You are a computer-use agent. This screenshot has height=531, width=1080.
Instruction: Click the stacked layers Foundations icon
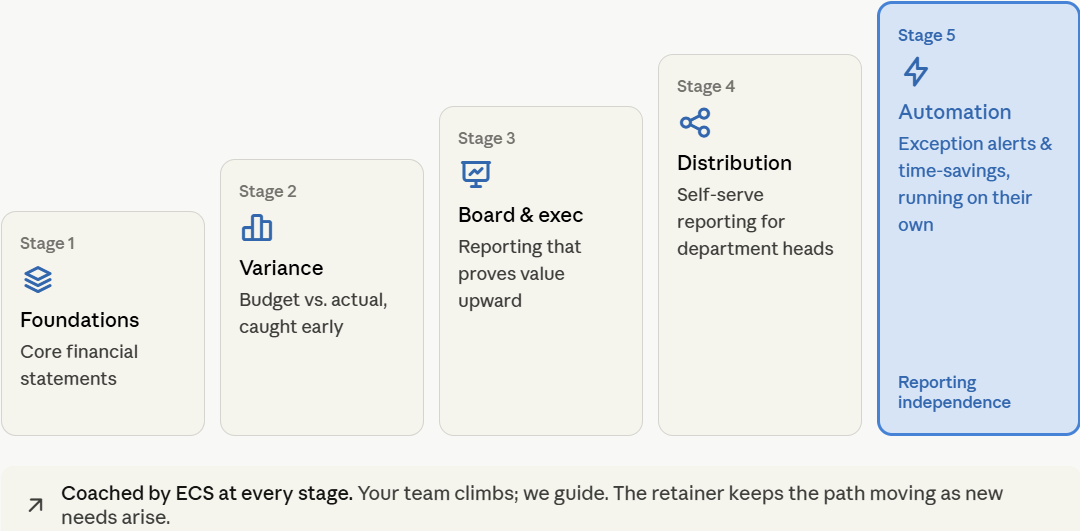(38, 280)
